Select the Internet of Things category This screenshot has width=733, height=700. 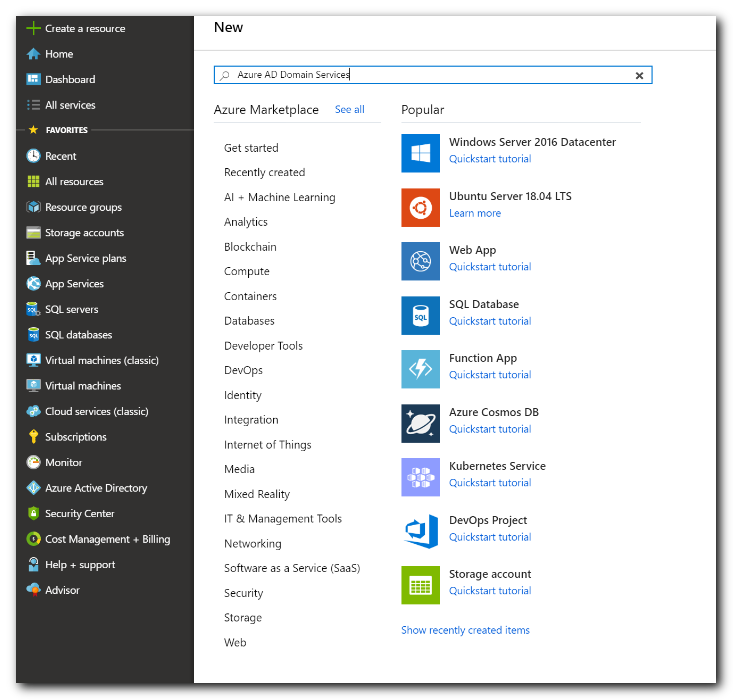pyautogui.click(x=267, y=445)
